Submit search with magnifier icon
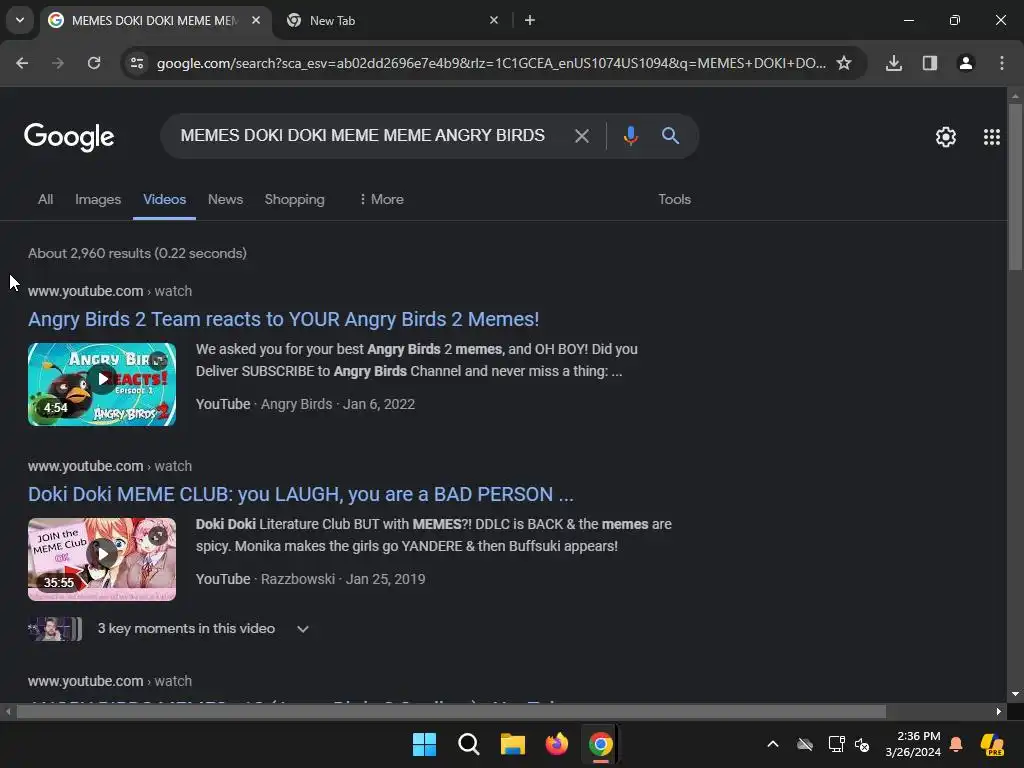The image size is (1024, 768). (670, 136)
